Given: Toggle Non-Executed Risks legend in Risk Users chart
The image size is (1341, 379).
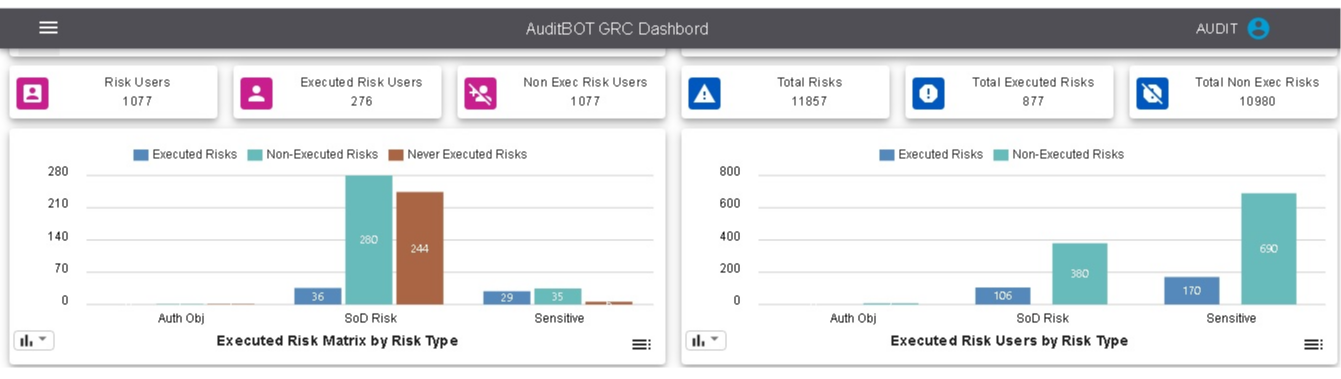Looking at the screenshot, I should coord(1059,154).
